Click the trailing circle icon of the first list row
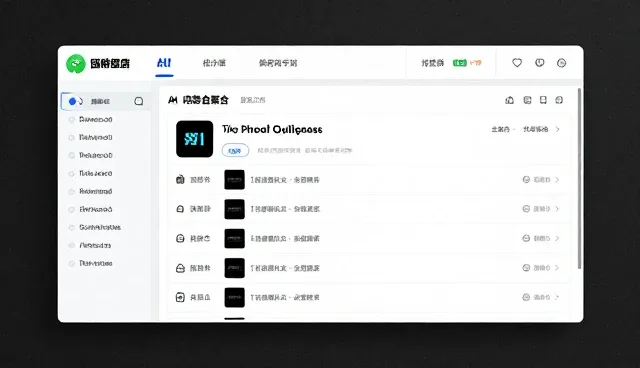The width and height of the screenshot is (640, 368). click(x=526, y=180)
